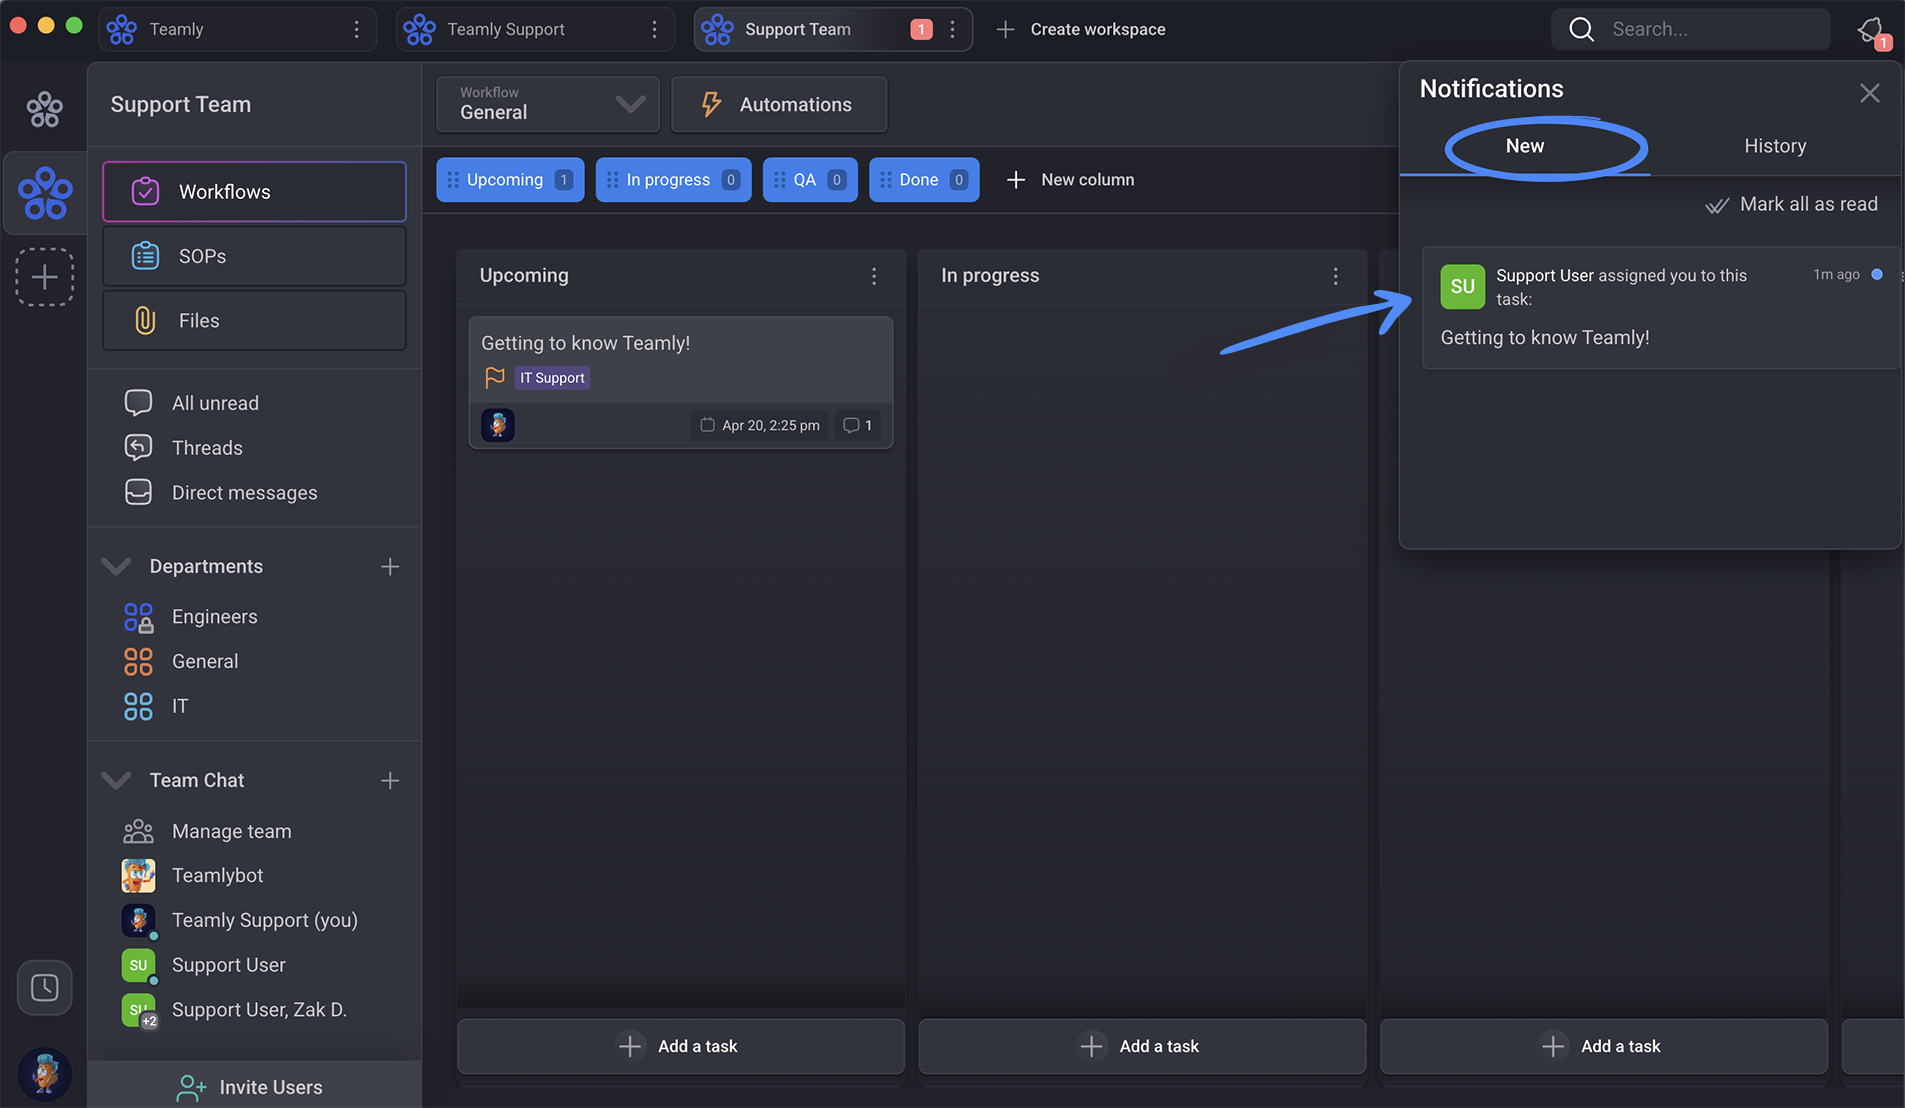Click the Search input field
Screen dimensions: 1905x1108
click(1690, 30)
